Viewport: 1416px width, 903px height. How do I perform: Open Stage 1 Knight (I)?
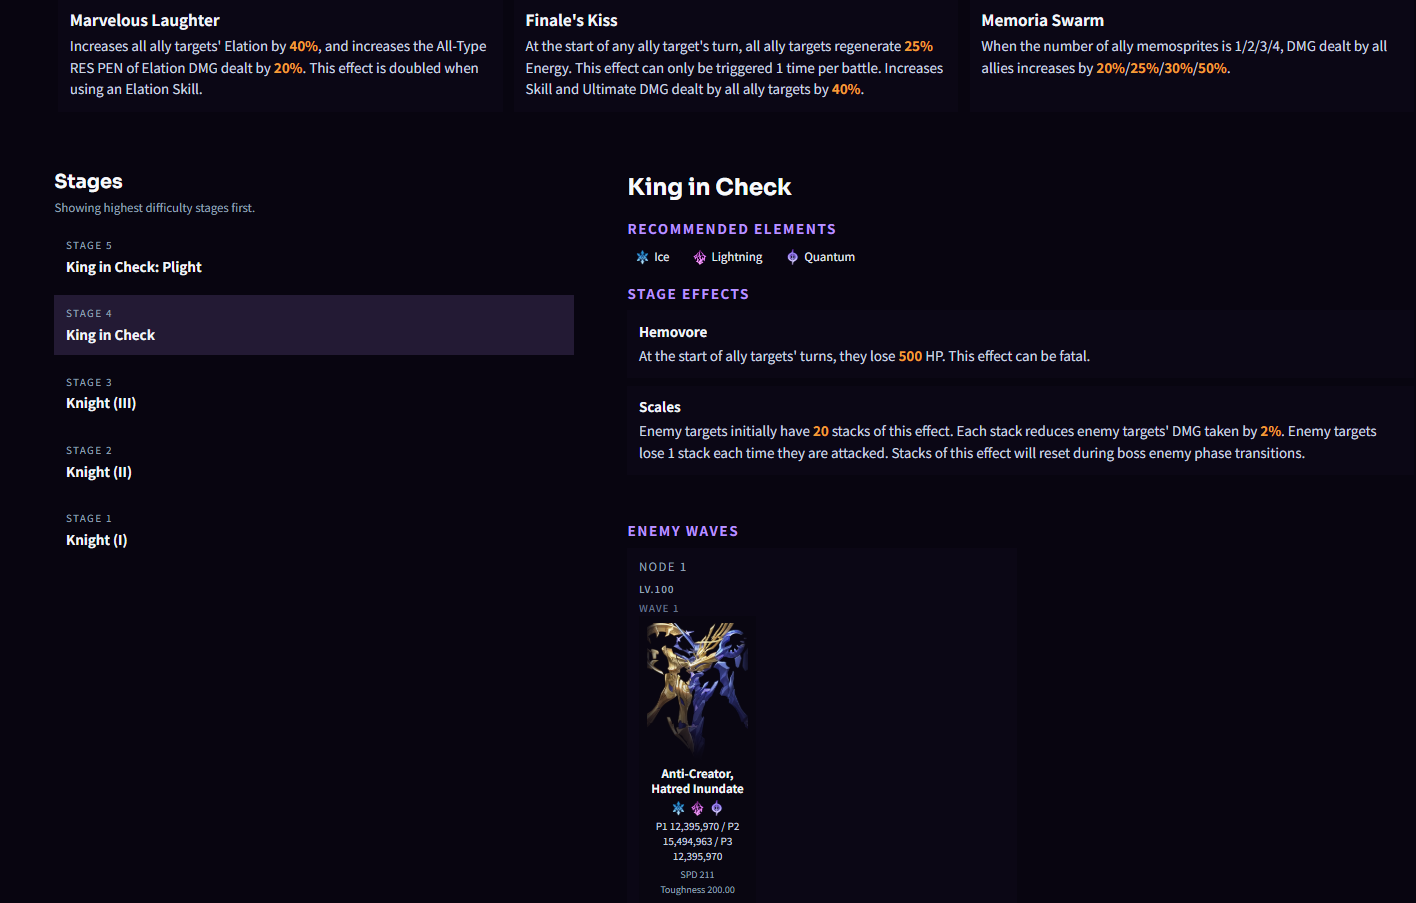314,530
